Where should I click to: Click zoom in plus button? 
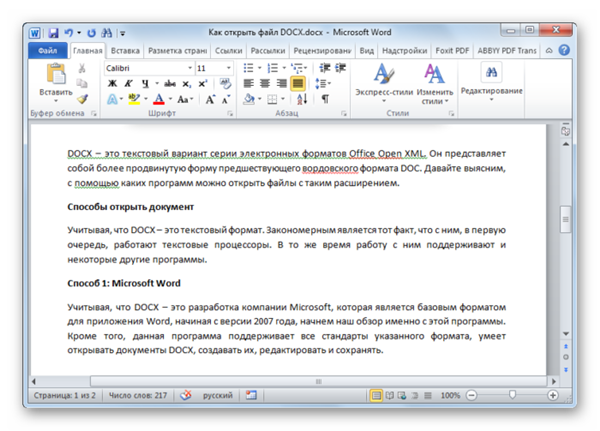coord(553,395)
